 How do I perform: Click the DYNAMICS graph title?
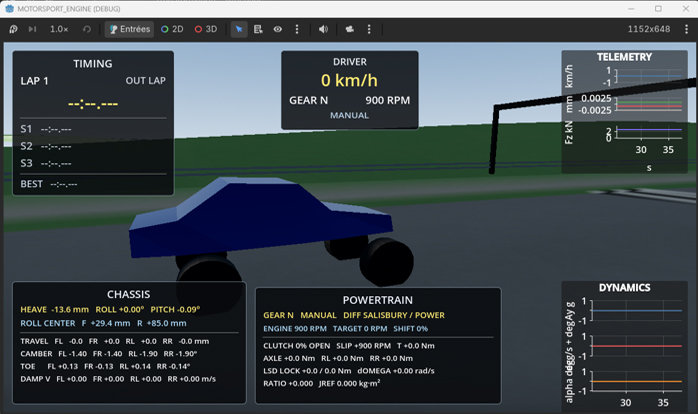(x=625, y=288)
